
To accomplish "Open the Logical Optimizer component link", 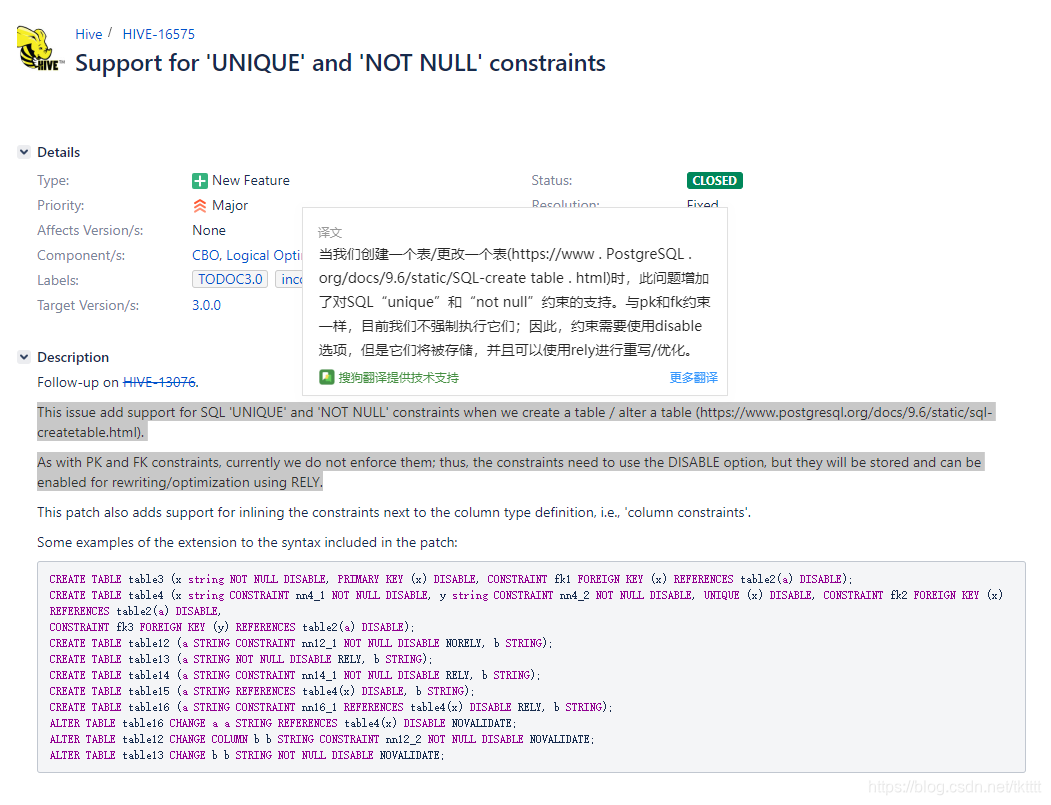I will [x=264, y=255].
